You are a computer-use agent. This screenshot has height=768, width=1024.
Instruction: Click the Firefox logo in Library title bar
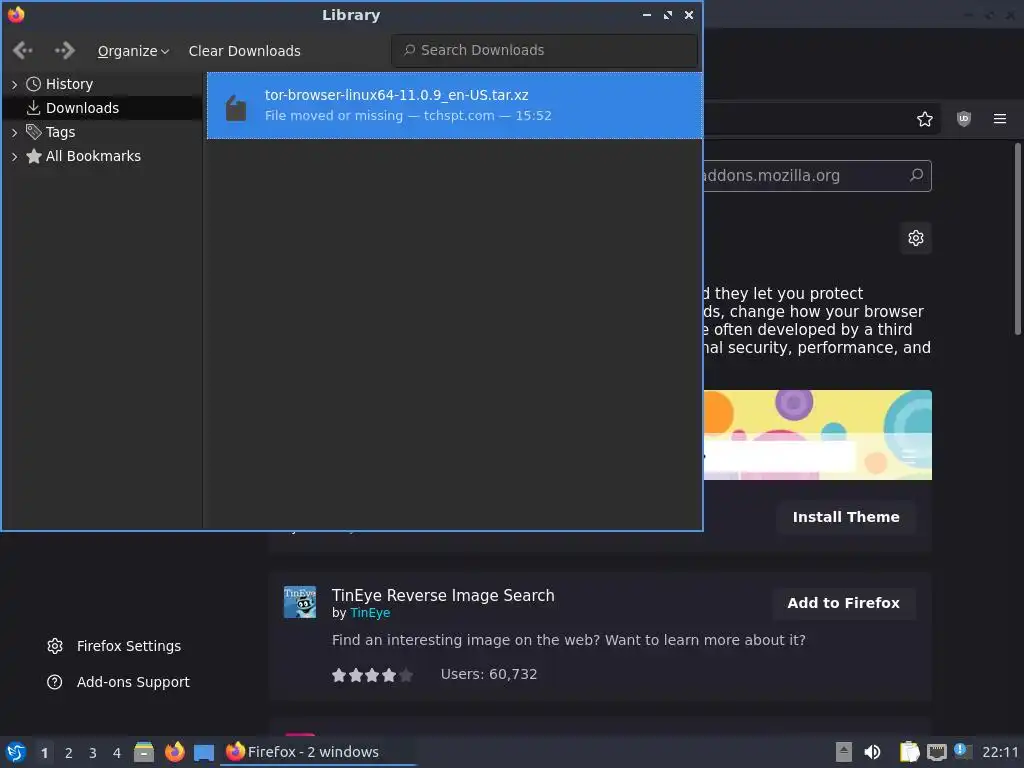pos(16,14)
